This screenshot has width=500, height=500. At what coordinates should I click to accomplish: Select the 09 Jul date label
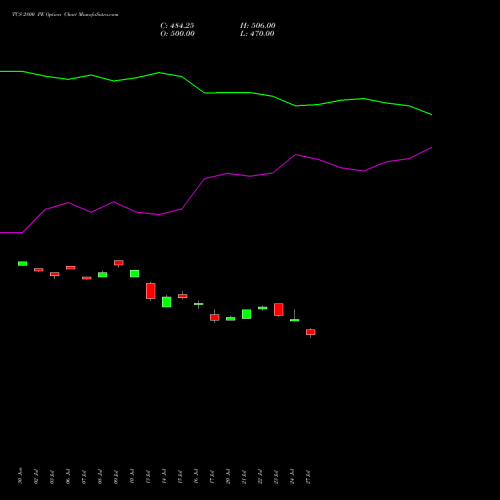coord(116,477)
